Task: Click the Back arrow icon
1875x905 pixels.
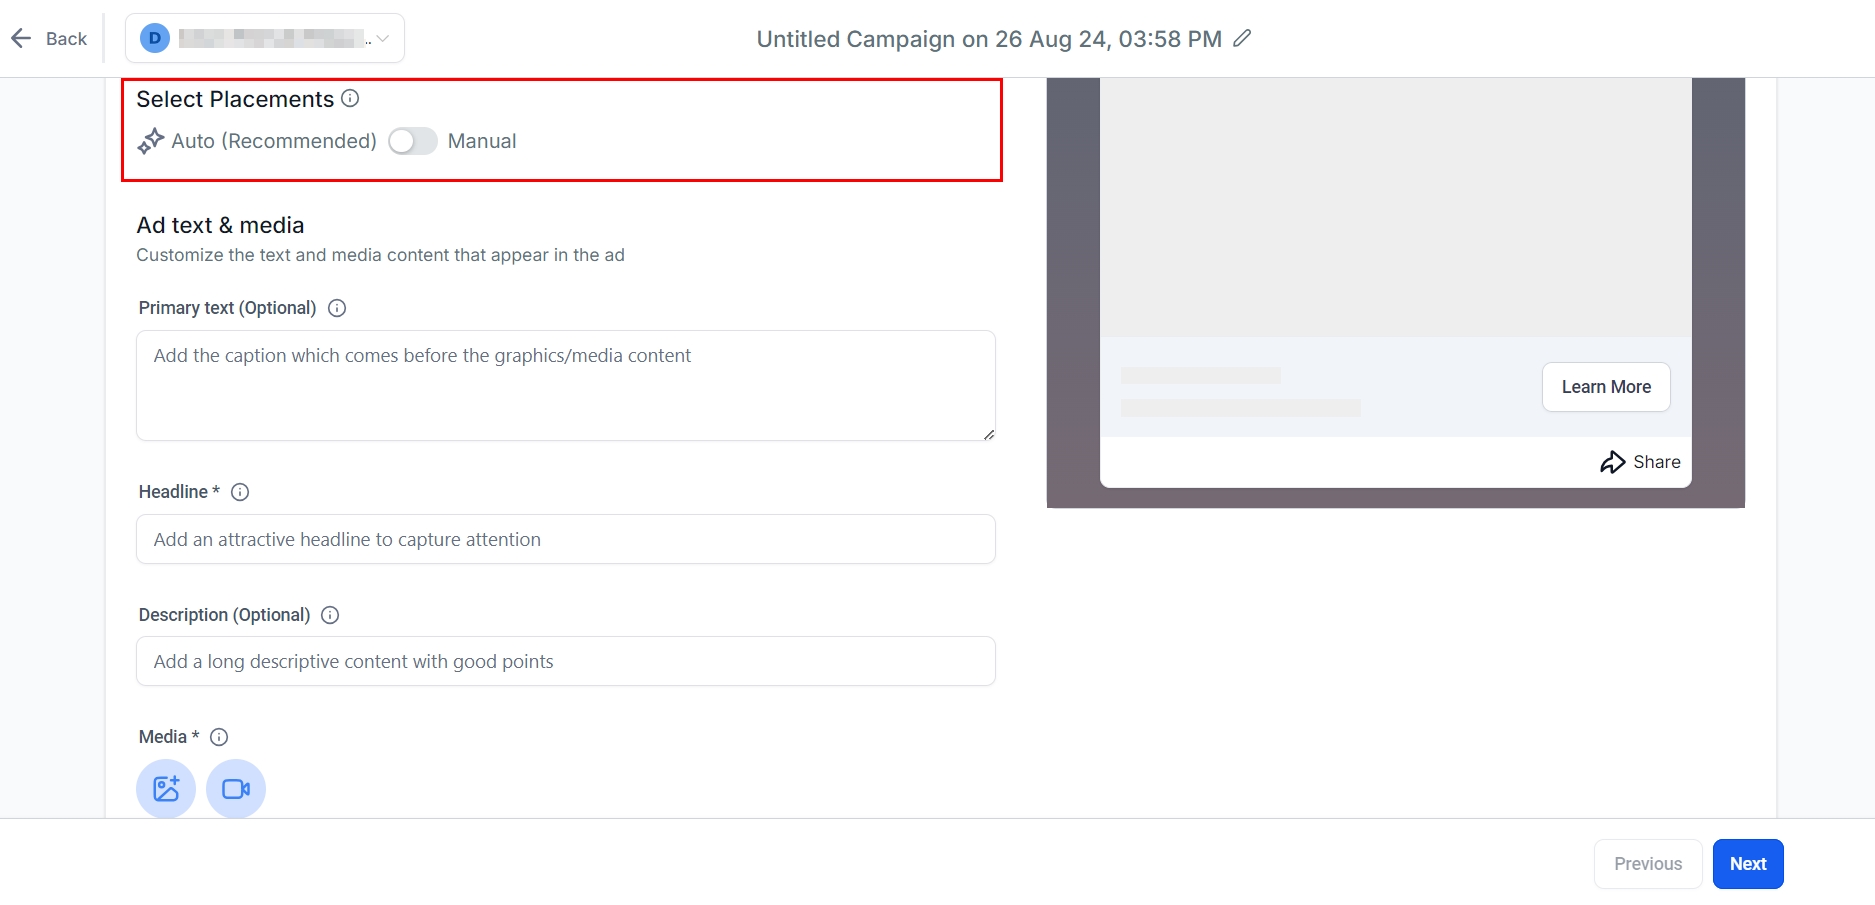Action: click(21, 39)
